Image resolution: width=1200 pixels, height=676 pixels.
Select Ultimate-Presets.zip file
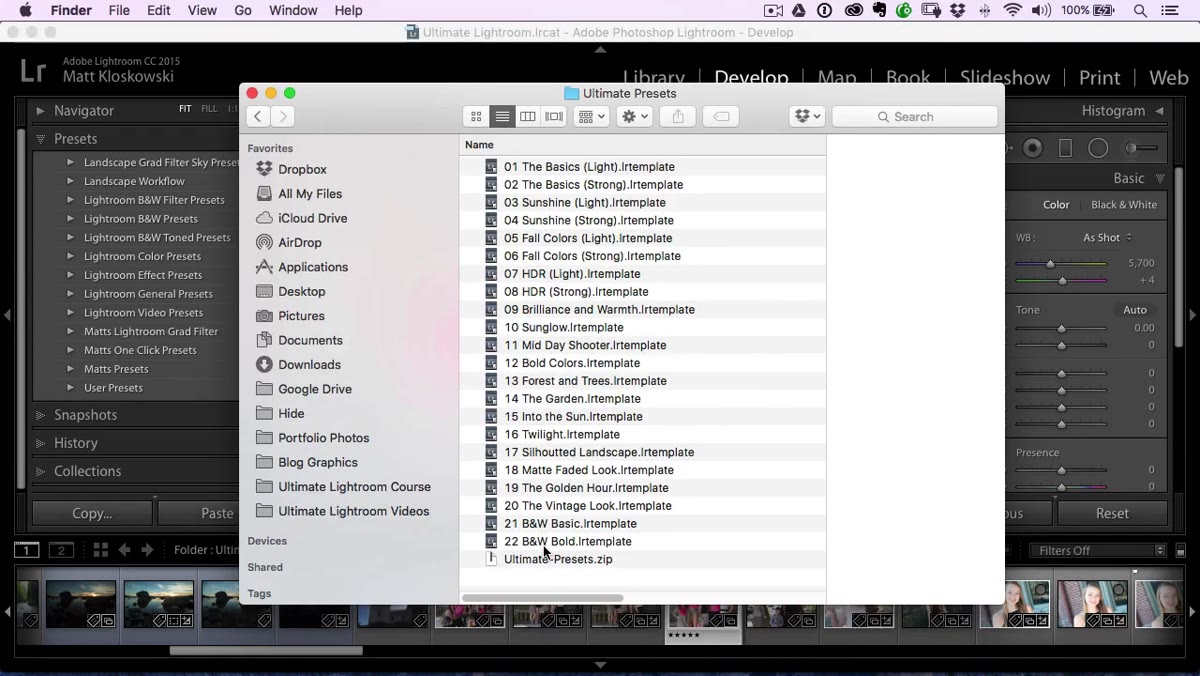tap(558, 559)
